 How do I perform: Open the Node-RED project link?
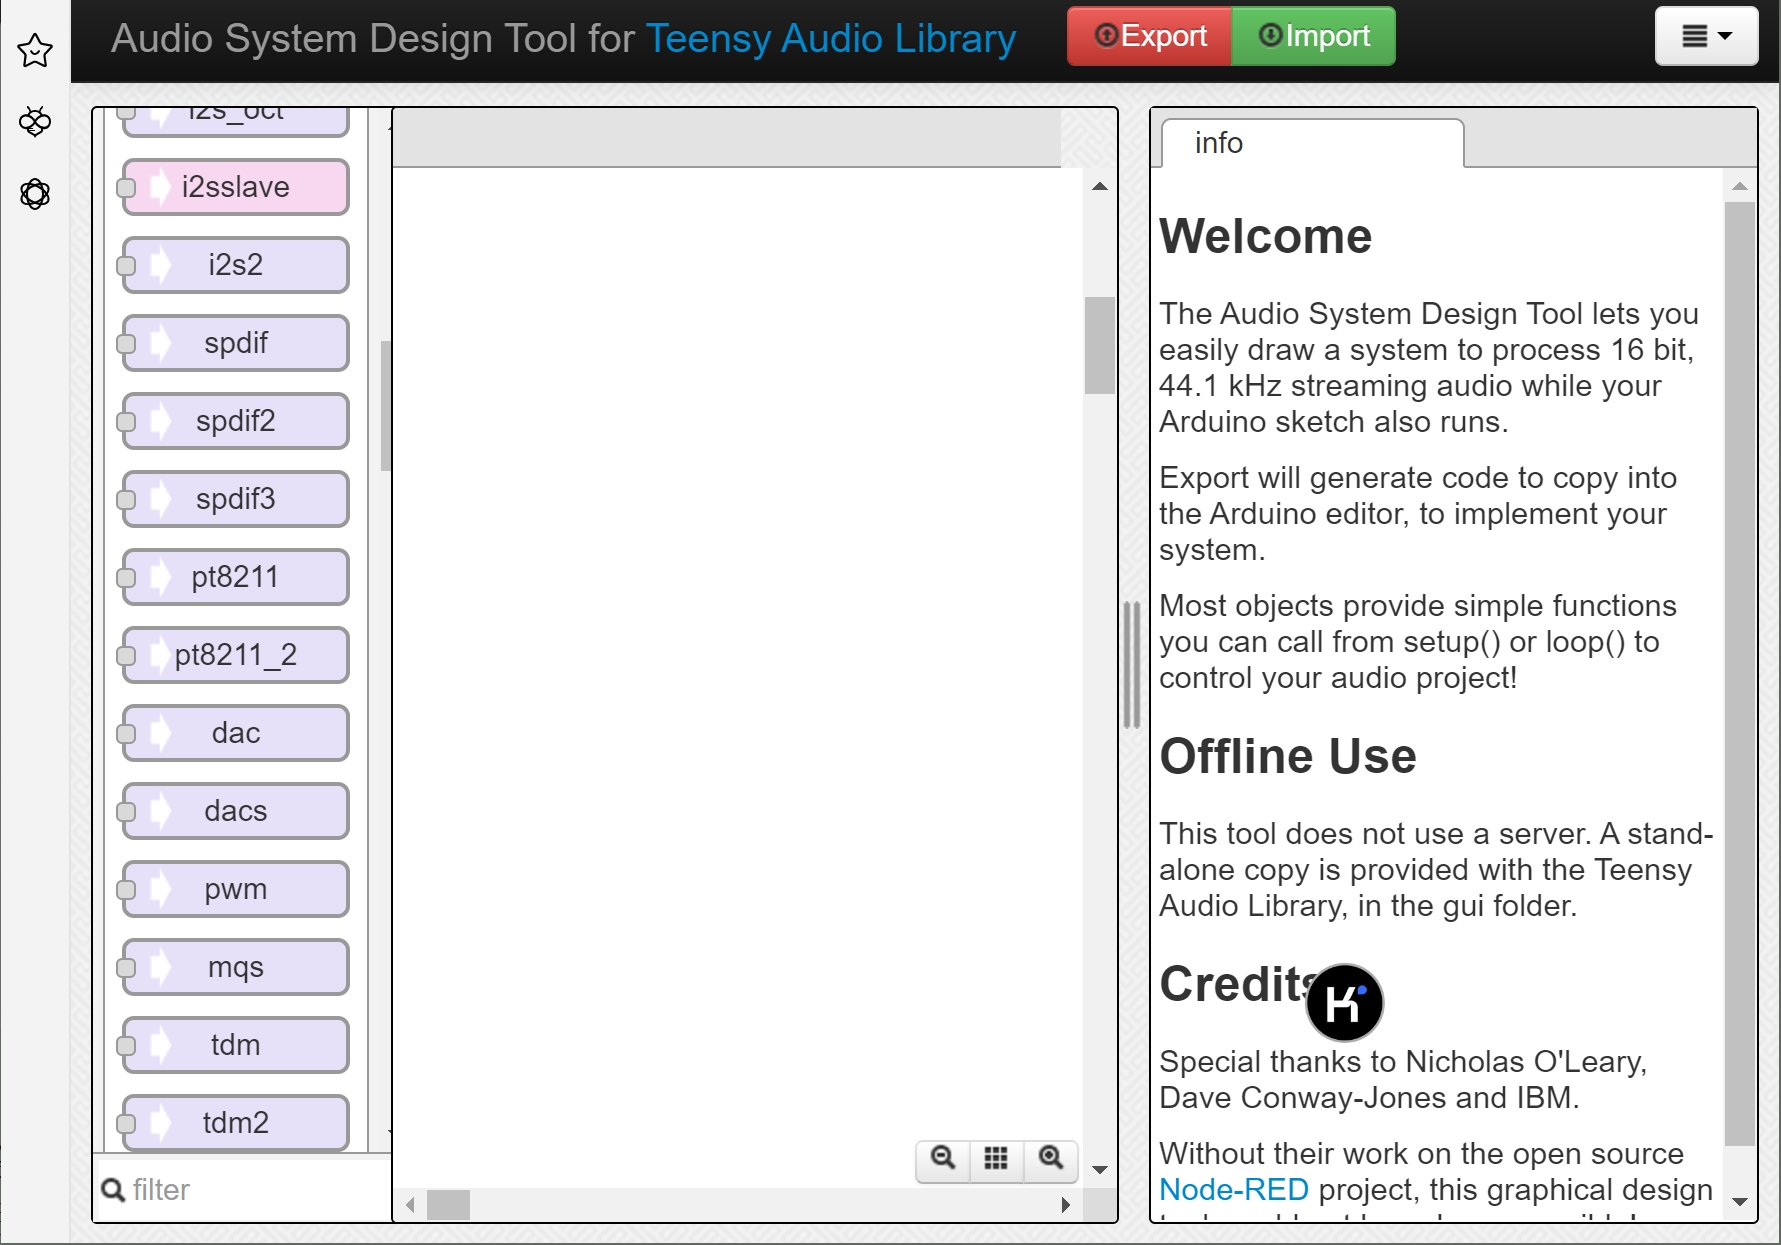click(x=1233, y=1190)
